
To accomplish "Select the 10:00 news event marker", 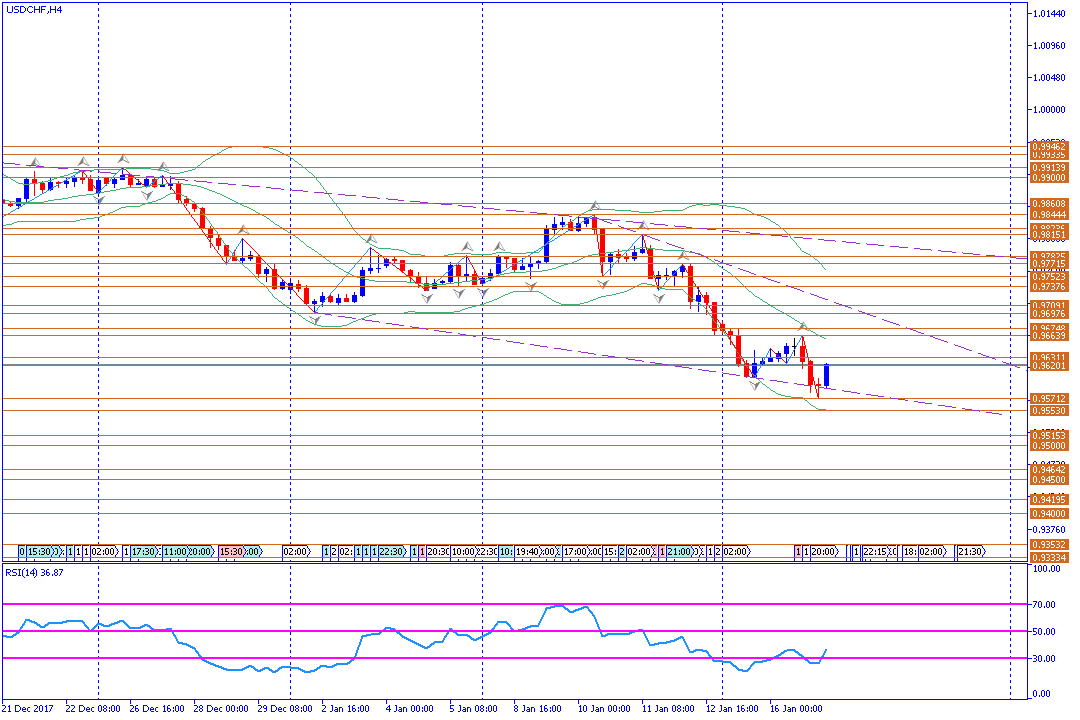I will point(464,552).
